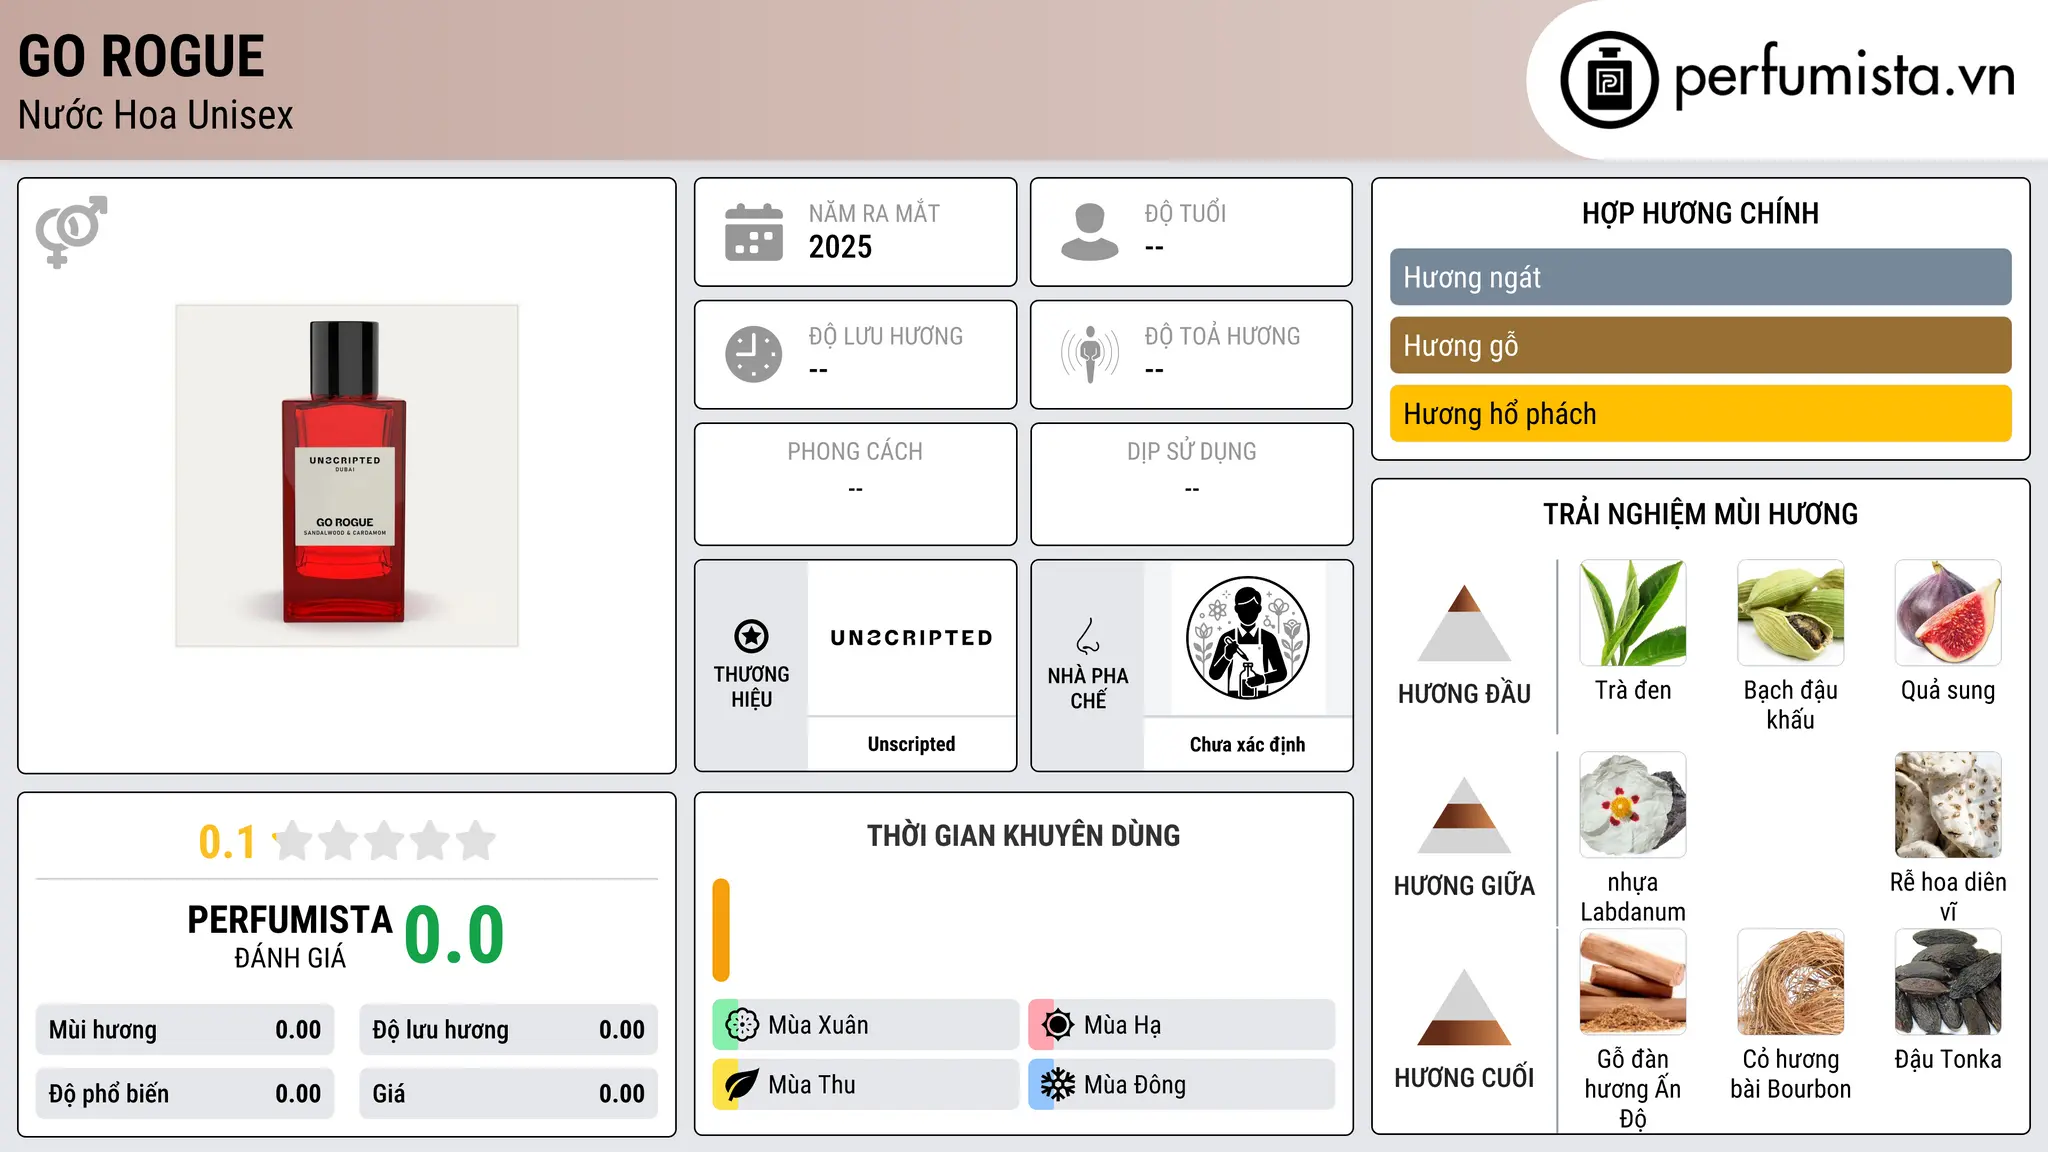Click the person icon beside Độ Tuổi
The width and height of the screenshot is (2048, 1152).
pyautogui.click(x=1090, y=232)
